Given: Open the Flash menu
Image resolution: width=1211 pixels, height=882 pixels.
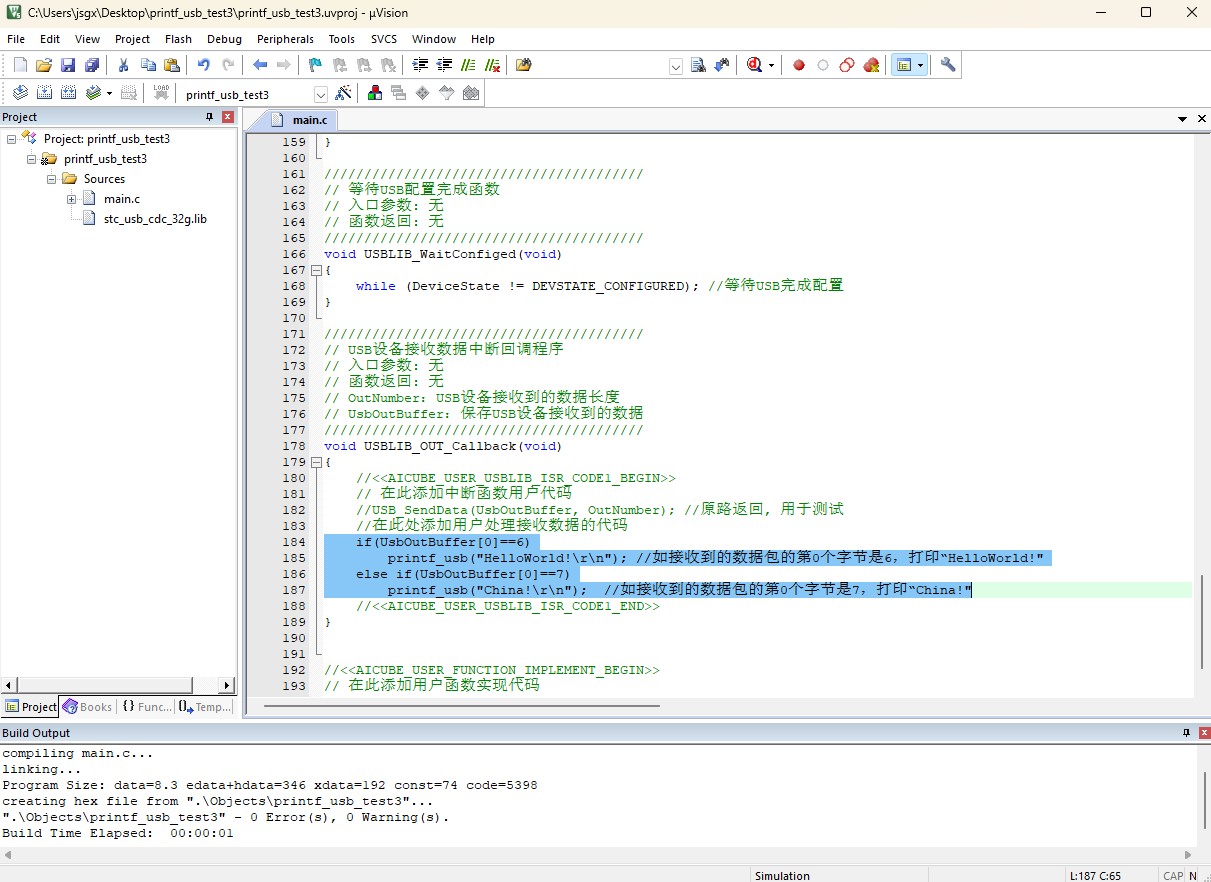Looking at the screenshot, I should point(178,39).
